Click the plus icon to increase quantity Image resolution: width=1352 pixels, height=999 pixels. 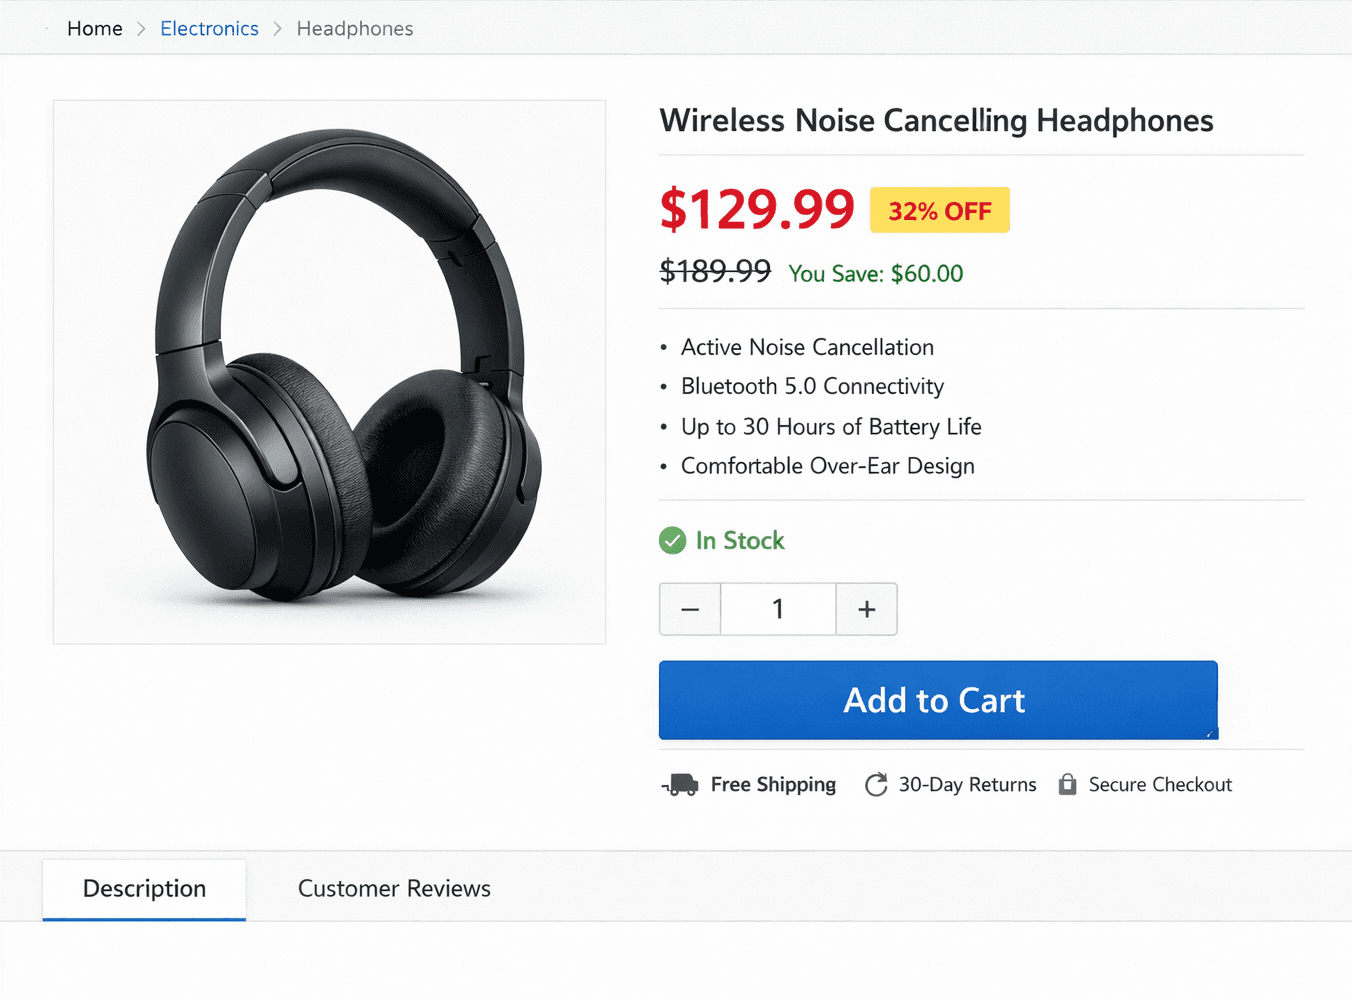[x=866, y=608]
